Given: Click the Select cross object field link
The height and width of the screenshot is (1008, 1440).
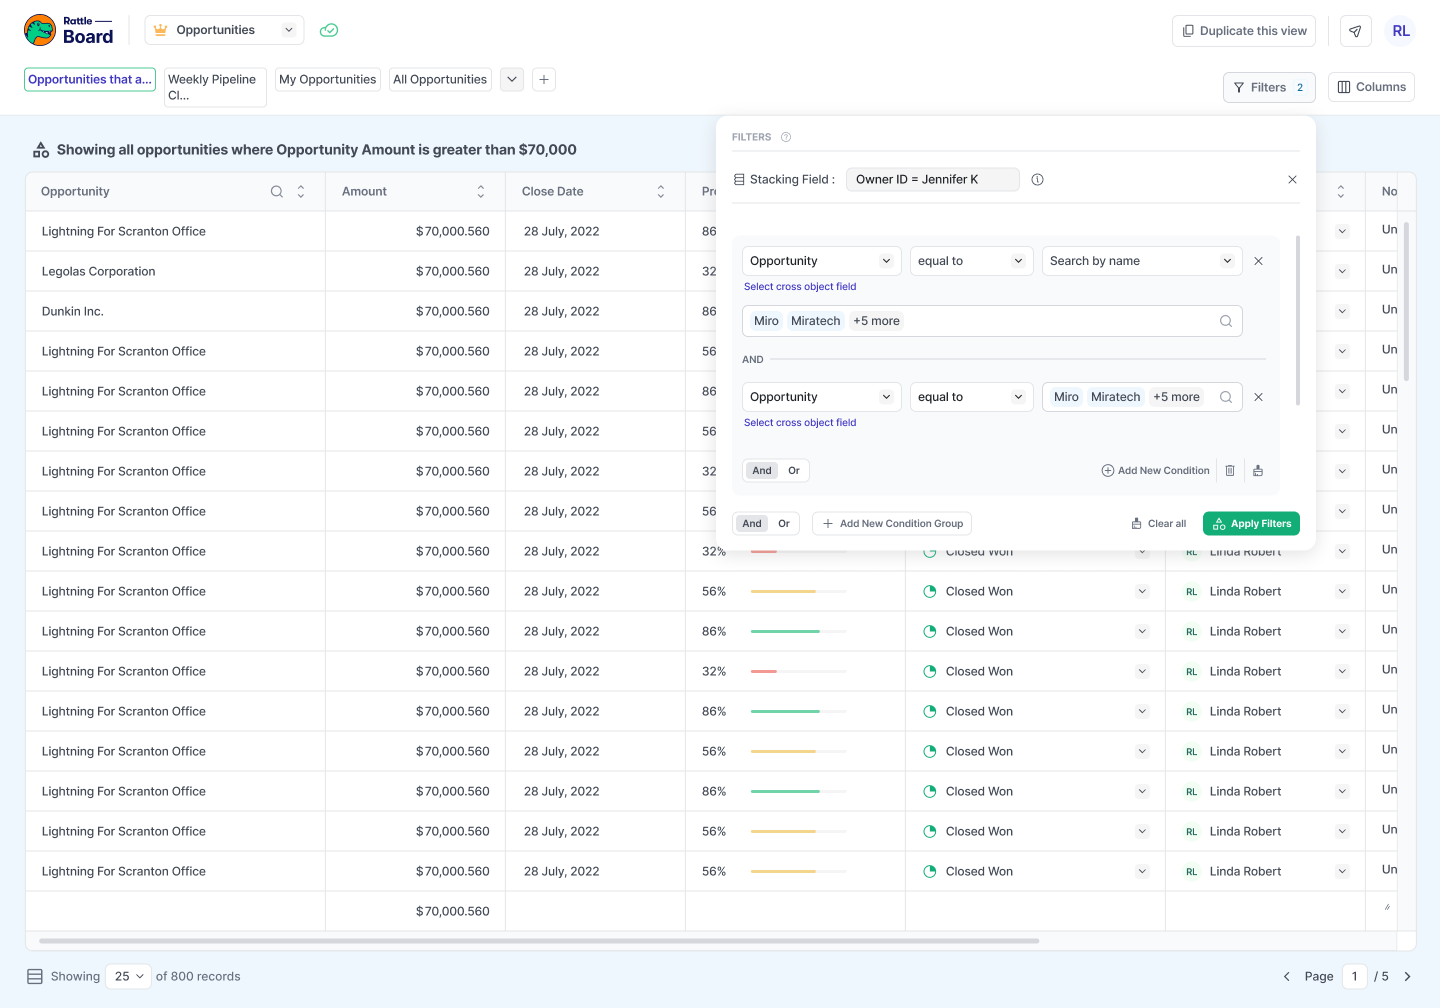Looking at the screenshot, I should pyautogui.click(x=800, y=286).
